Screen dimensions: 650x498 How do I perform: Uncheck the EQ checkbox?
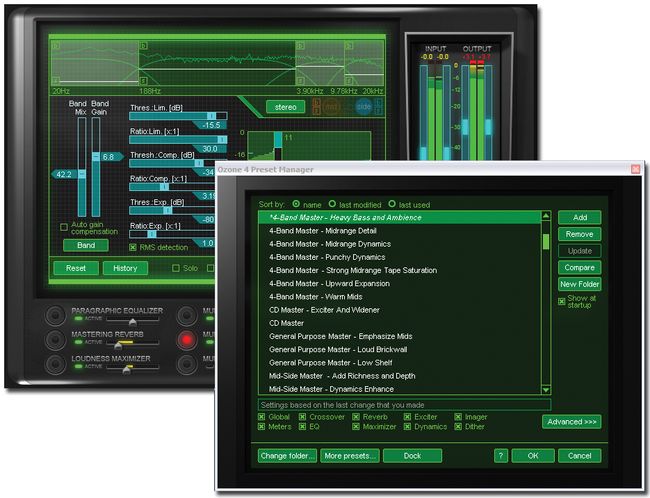(303, 426)
